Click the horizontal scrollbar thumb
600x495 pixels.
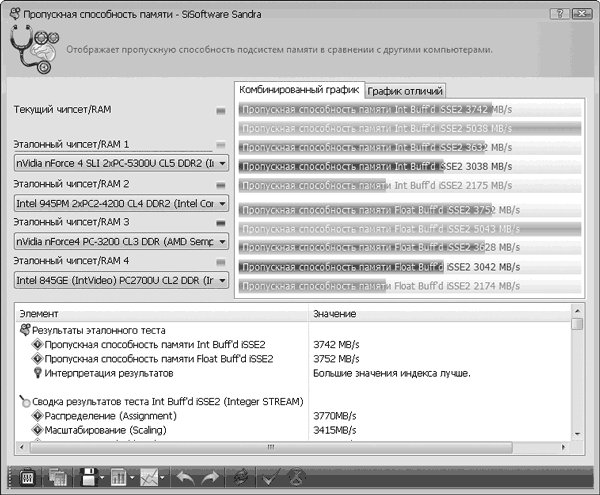tap(271, 447)
